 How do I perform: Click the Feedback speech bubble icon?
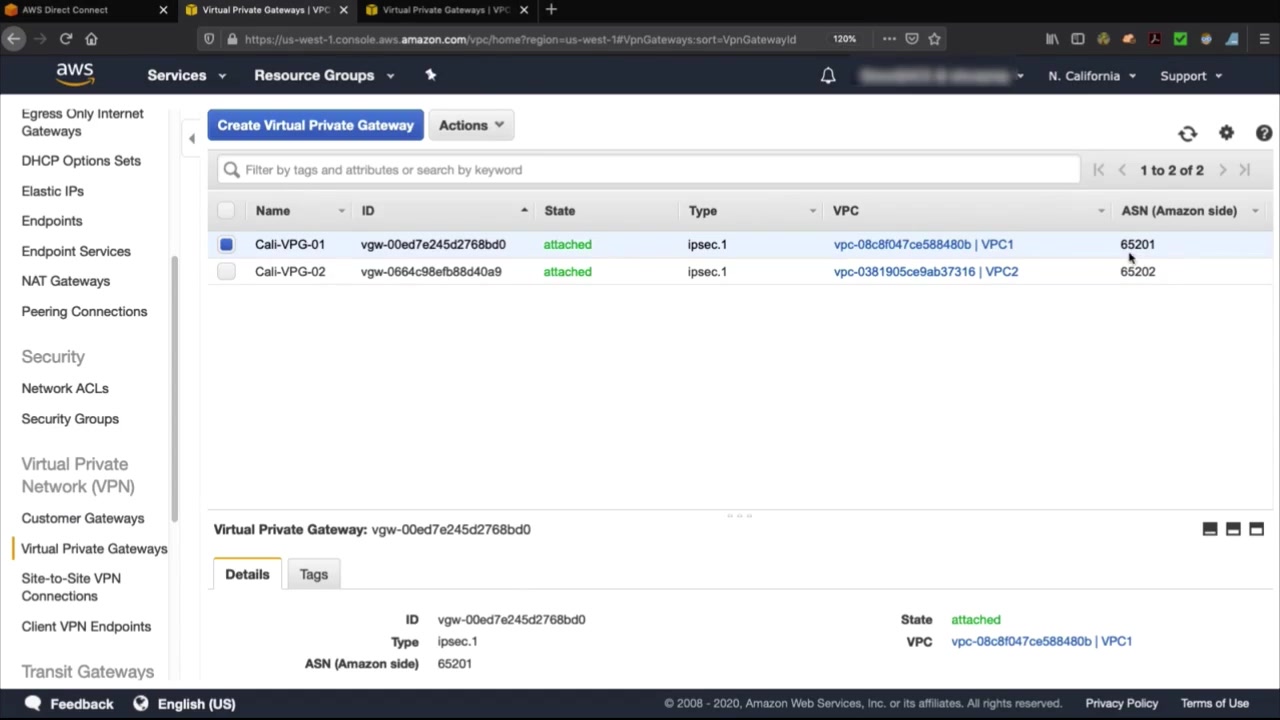point(32,703)
